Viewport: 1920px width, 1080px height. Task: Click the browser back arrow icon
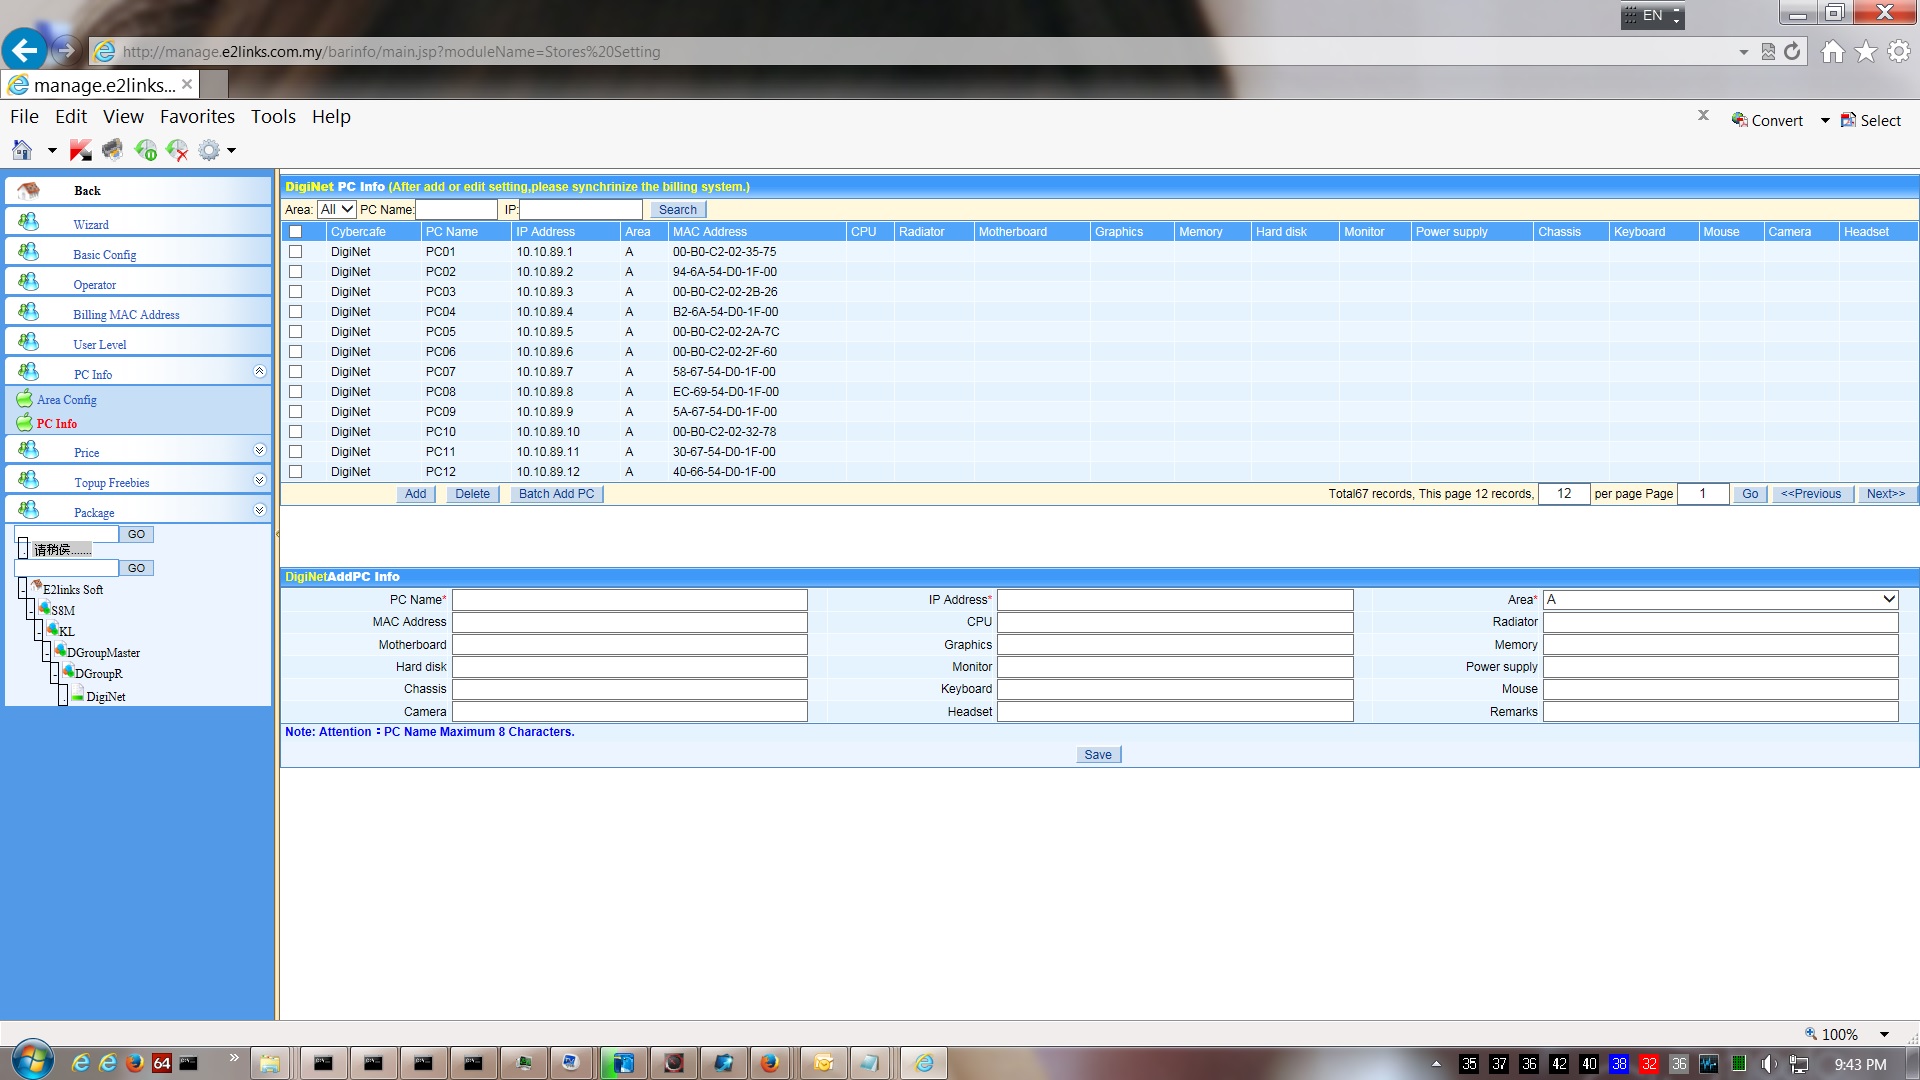point(25,50)
